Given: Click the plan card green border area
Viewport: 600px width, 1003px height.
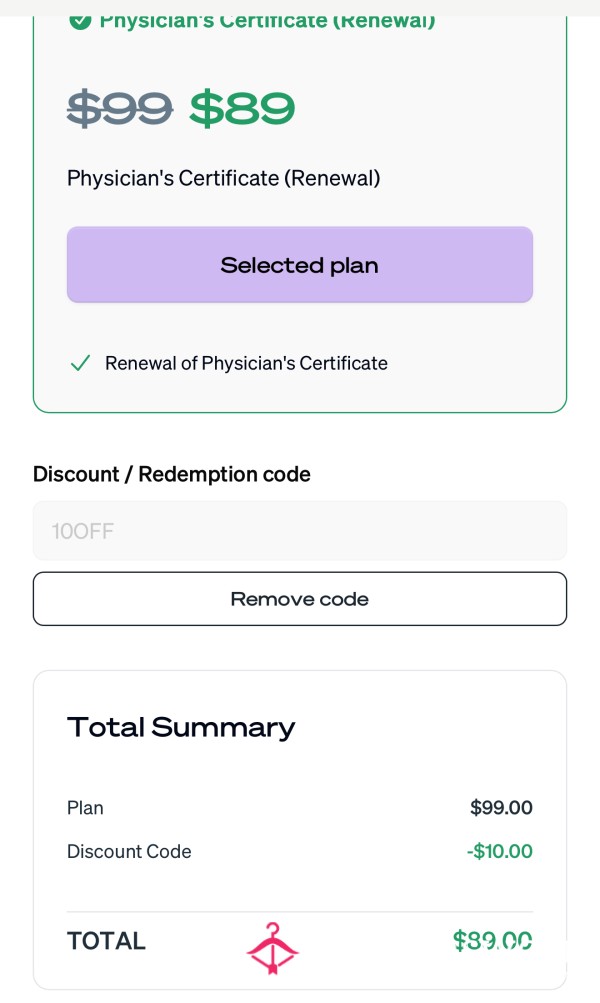Looking at the screenshot, I should point(299,214).
